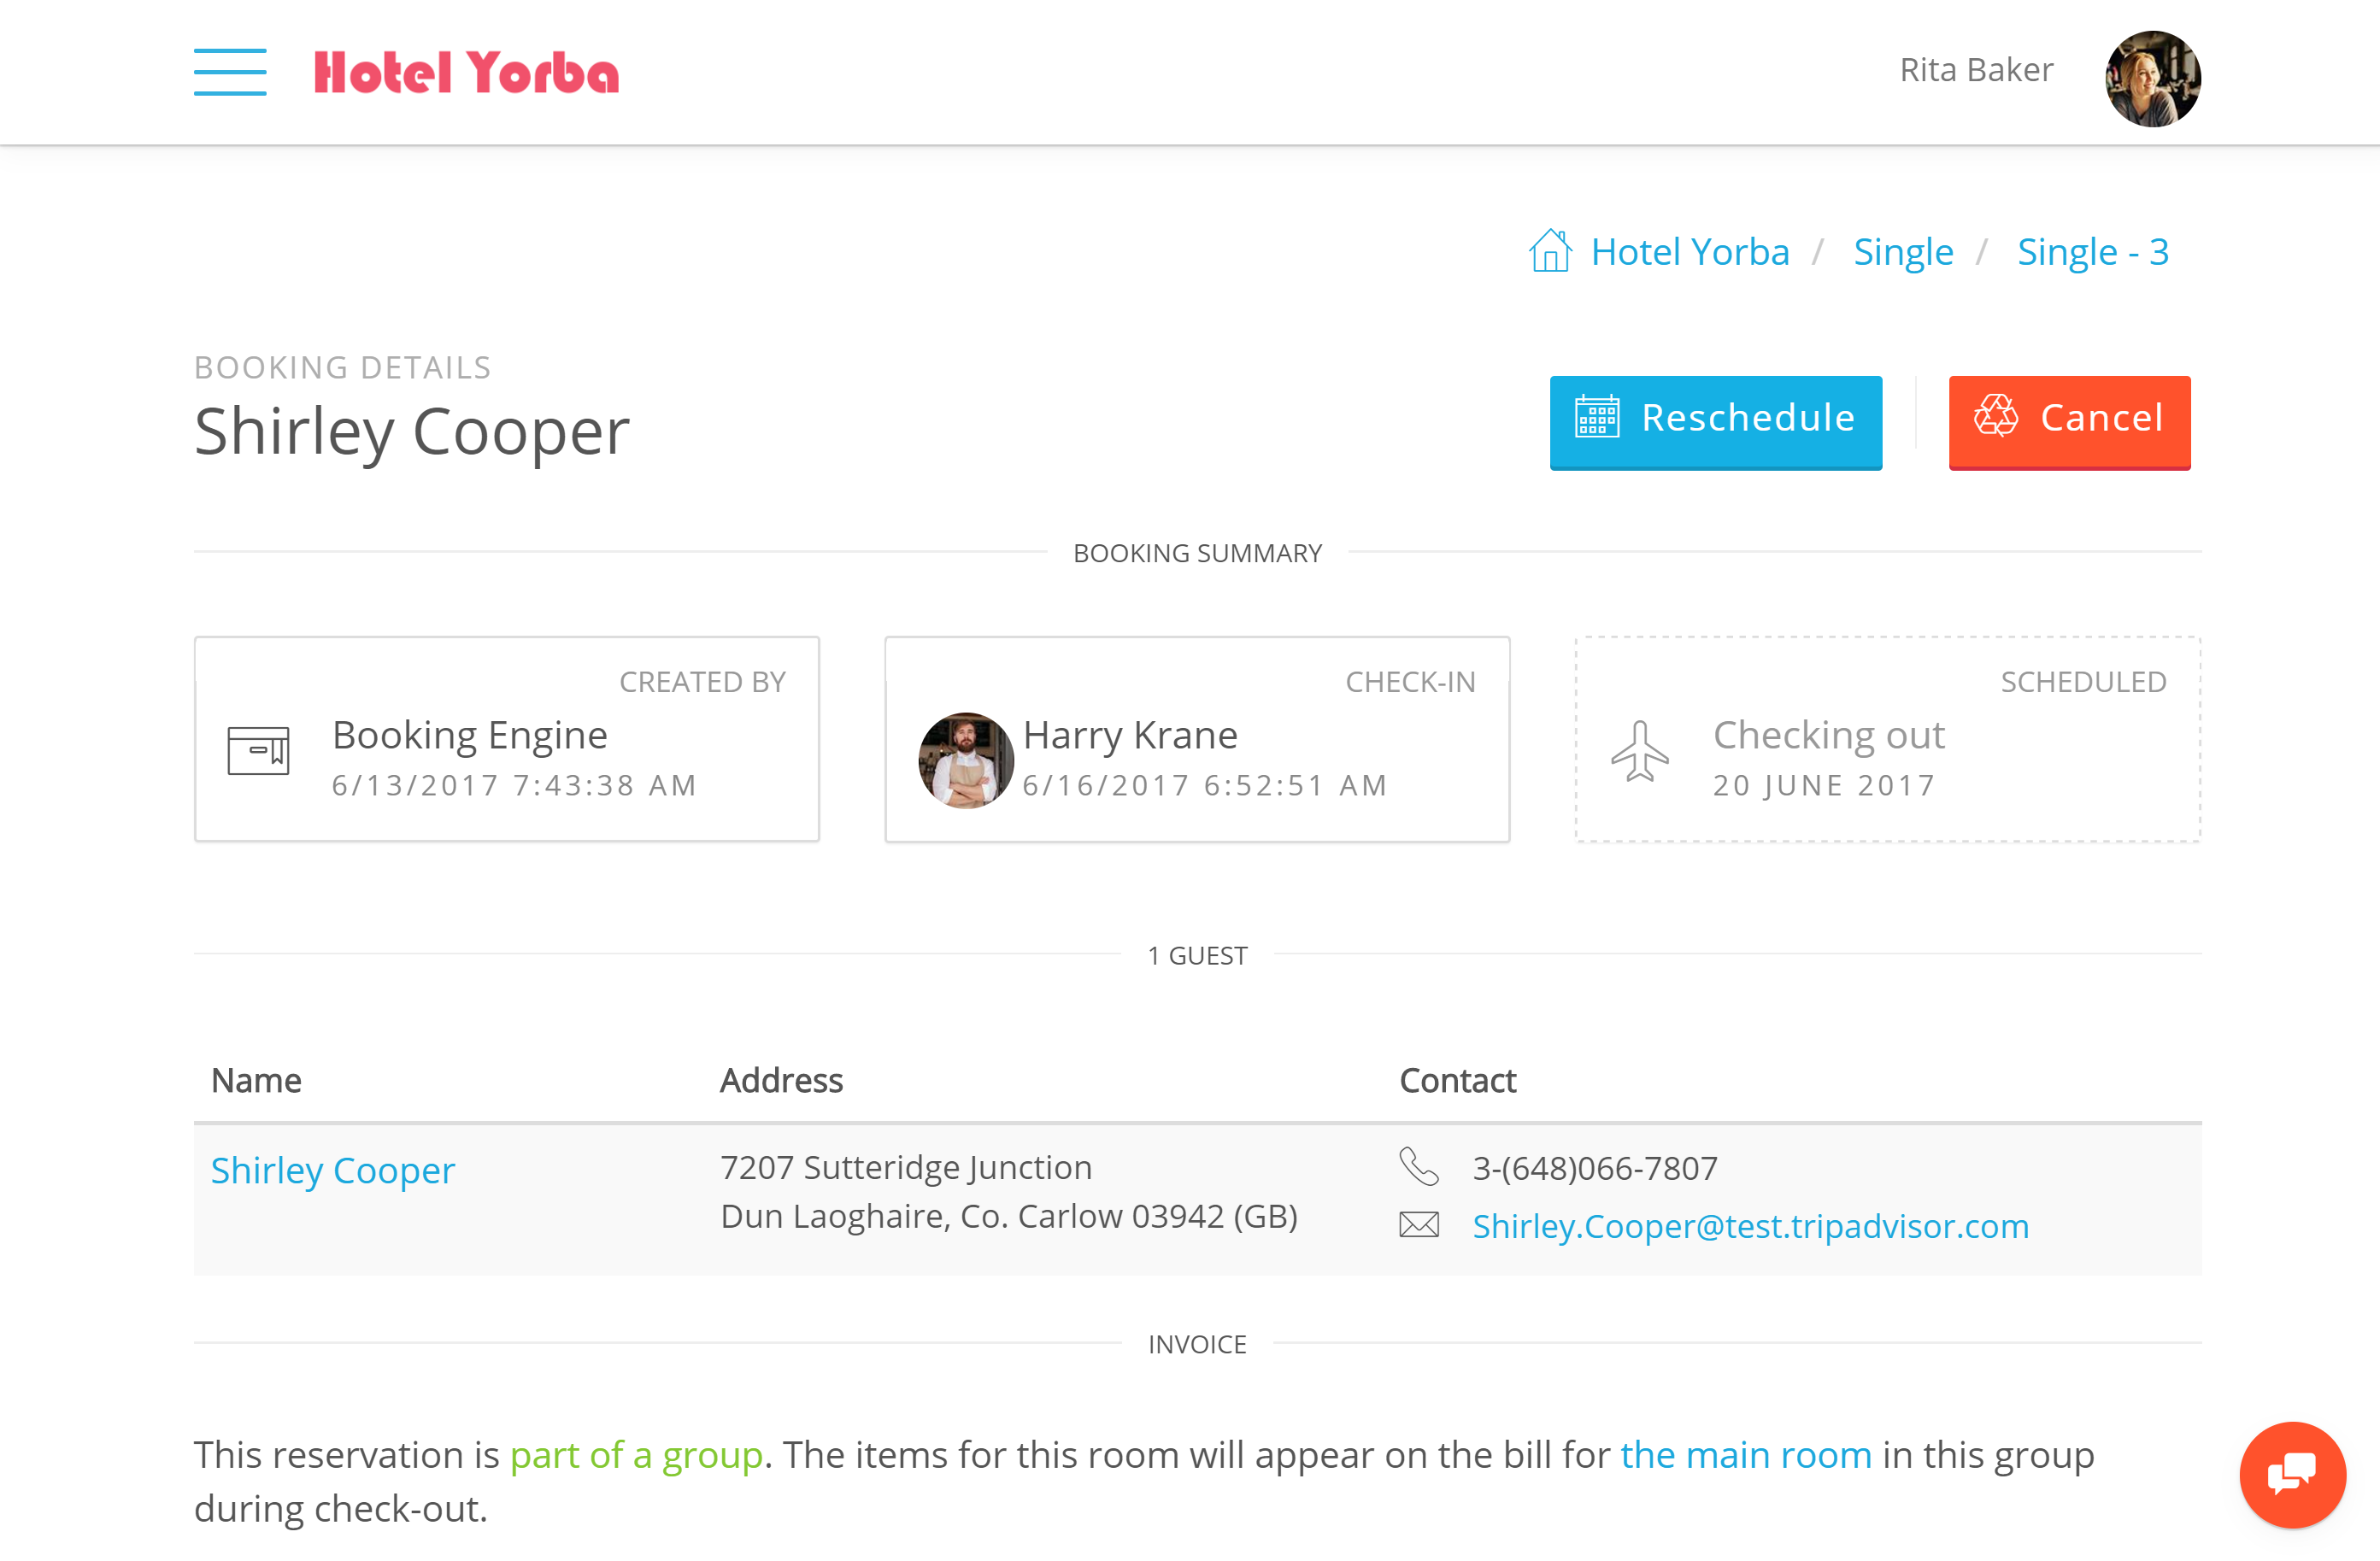Click the home icon in breadcrumb
Screen dimensions: 2380x1561
point(1550,251)
